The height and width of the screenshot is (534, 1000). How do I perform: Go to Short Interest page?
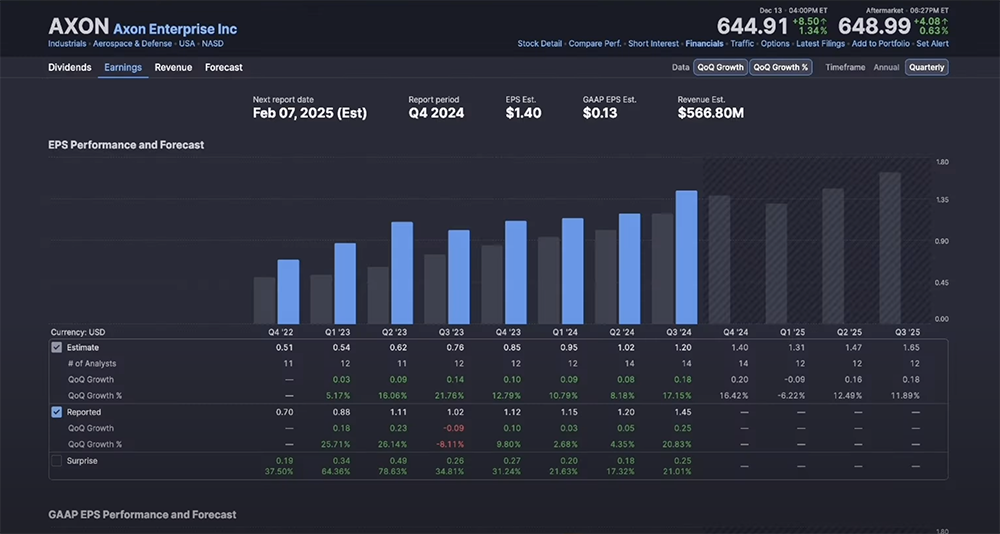654,43
